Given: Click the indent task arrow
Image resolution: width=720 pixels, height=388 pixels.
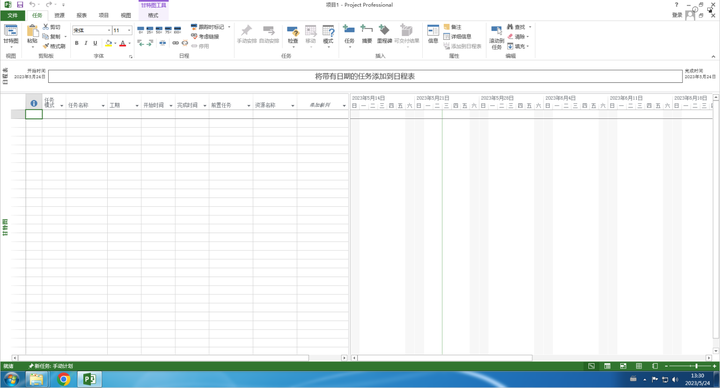Looking at the screenshot, I should click(x=150, y=43).
